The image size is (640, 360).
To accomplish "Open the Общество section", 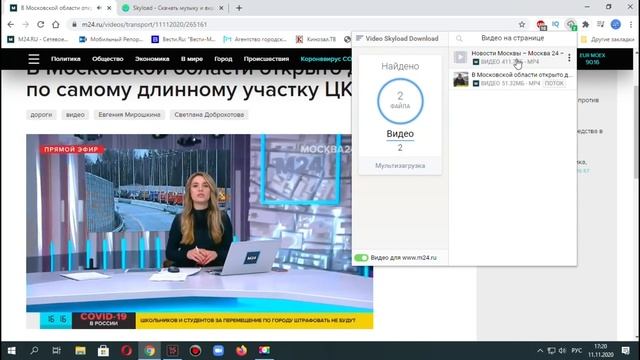I will click(108, 59).
